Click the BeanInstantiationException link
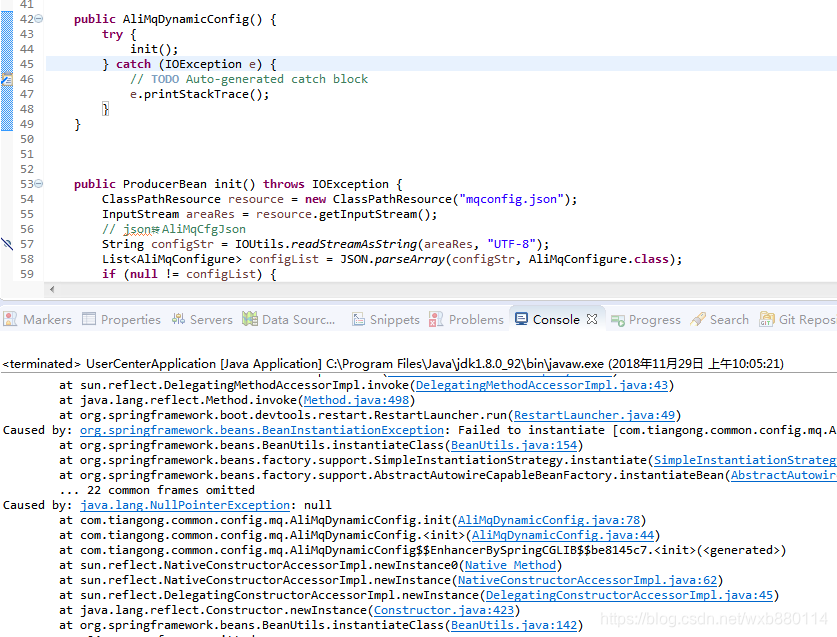Screen dimensions: 837x637 click(262, 430)
